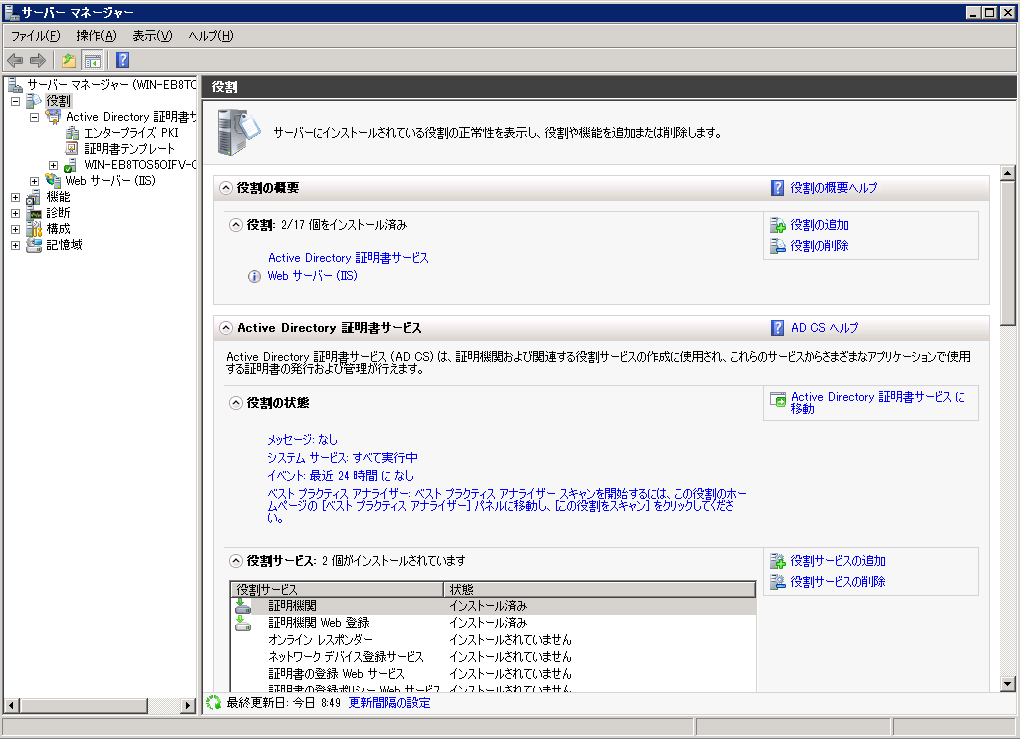Click the Back arrow toolbar icon

tap(15, 60)
